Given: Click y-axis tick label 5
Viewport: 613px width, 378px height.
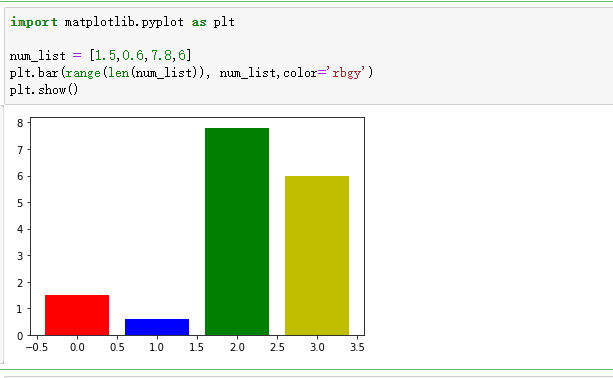Looking at the screenshot, I should tap(20, 203).
